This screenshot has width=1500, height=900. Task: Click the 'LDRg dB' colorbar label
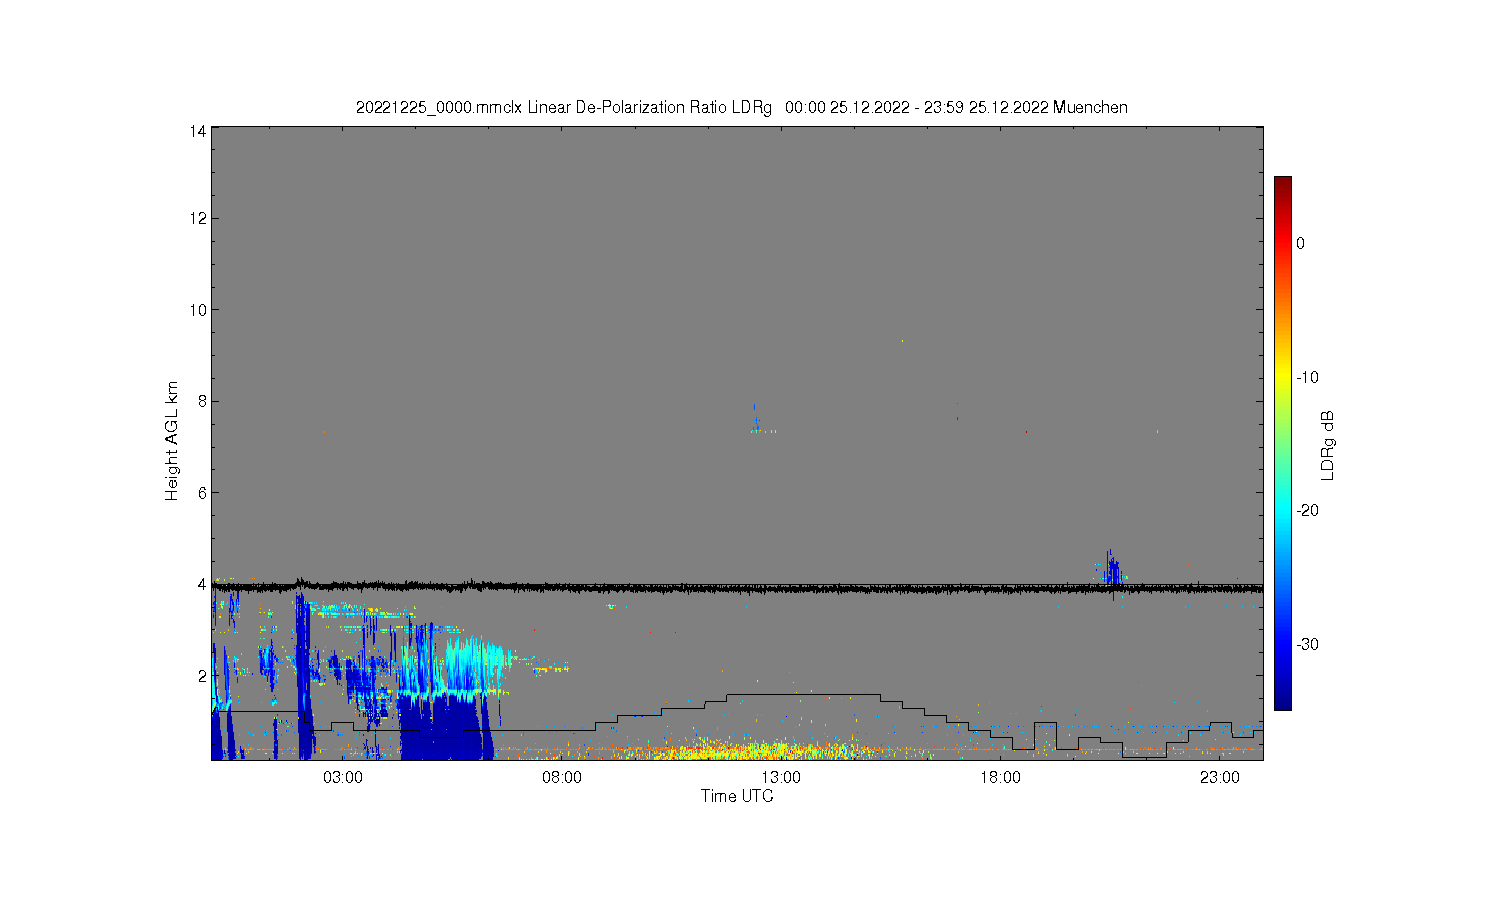coord(1328,446)
